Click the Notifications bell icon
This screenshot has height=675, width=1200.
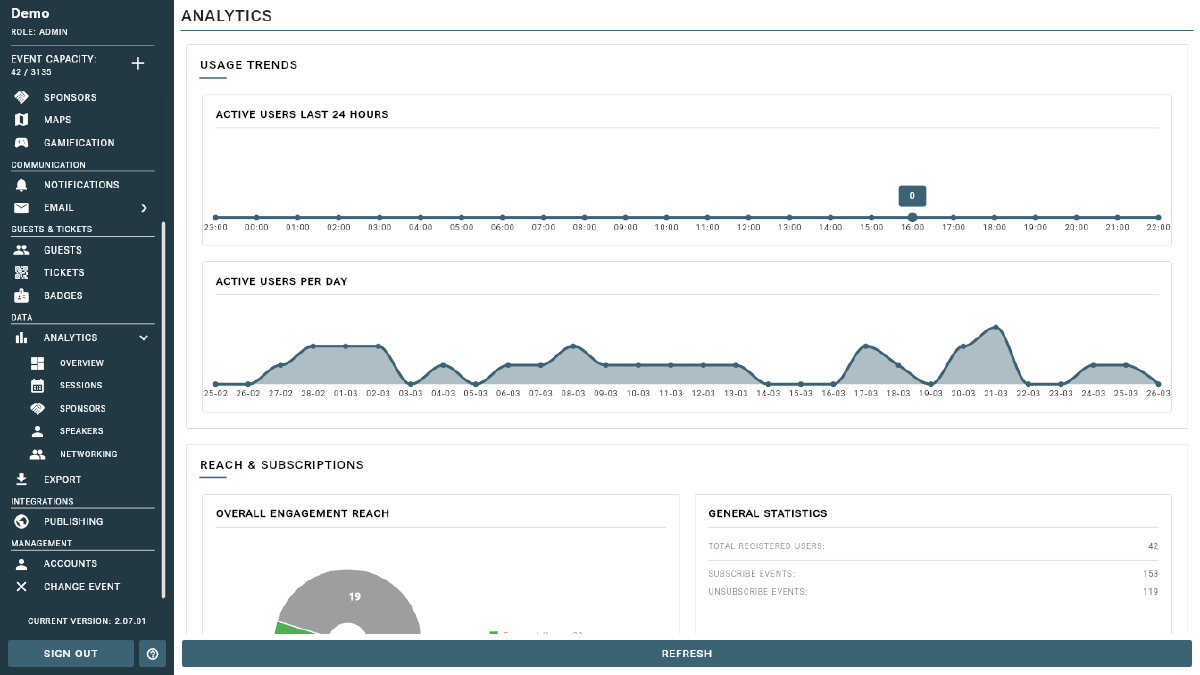pyautogui.click(x=22, y=184)
